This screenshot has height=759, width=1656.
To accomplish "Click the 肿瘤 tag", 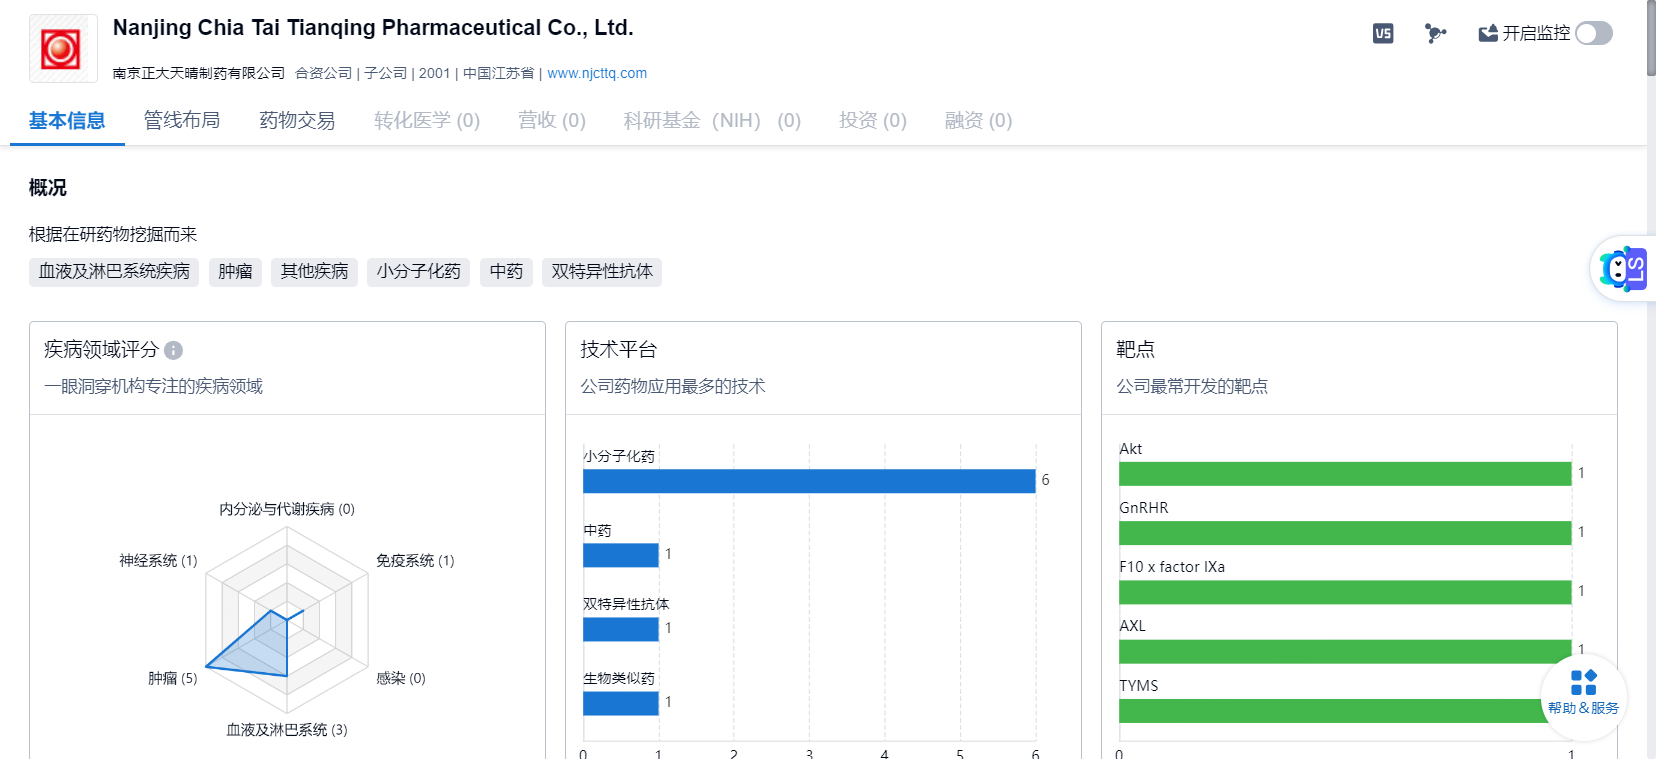I will tap(235, 272).
